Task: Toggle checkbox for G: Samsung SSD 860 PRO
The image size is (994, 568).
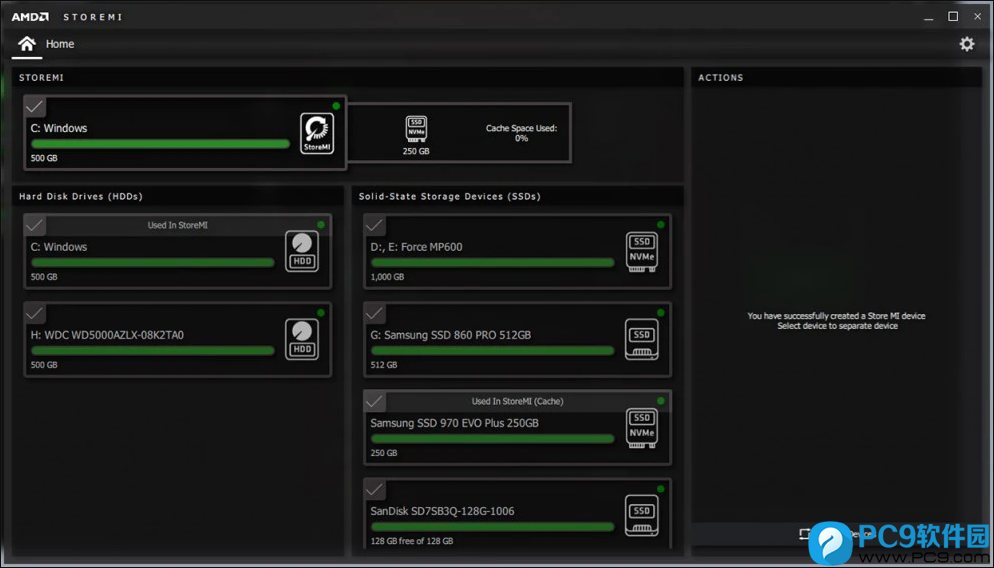Action: (375, 313)
